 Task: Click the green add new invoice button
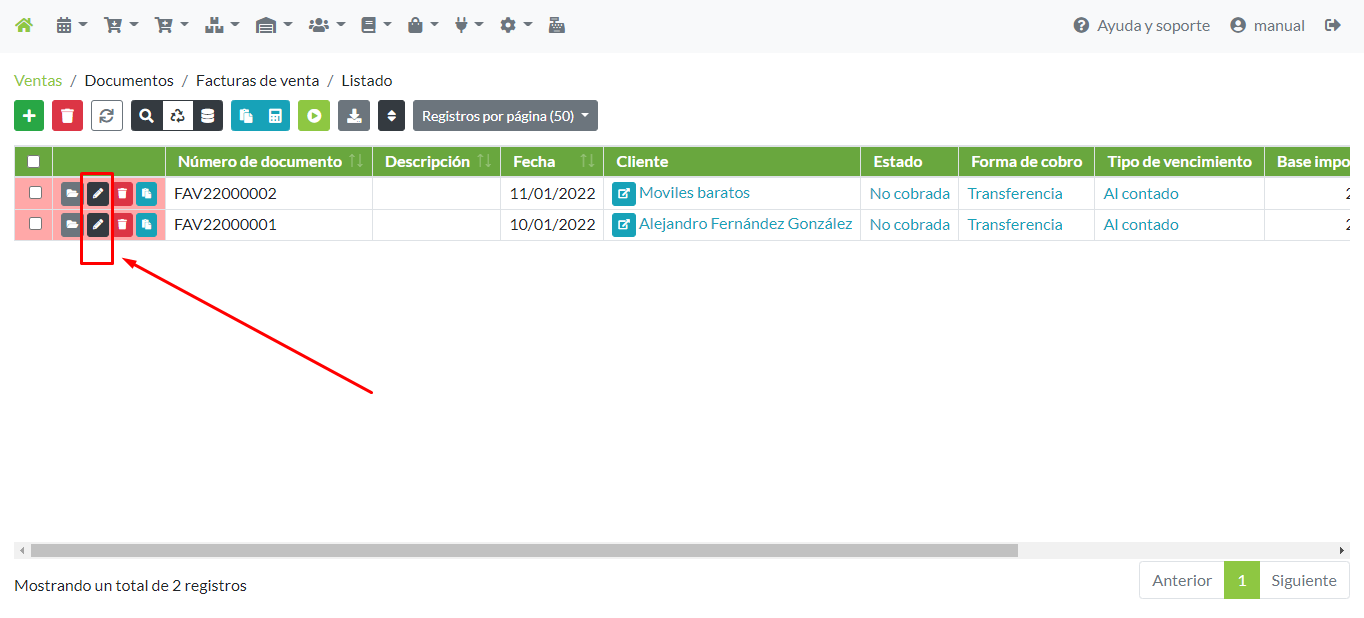click(x=29, y=116)
